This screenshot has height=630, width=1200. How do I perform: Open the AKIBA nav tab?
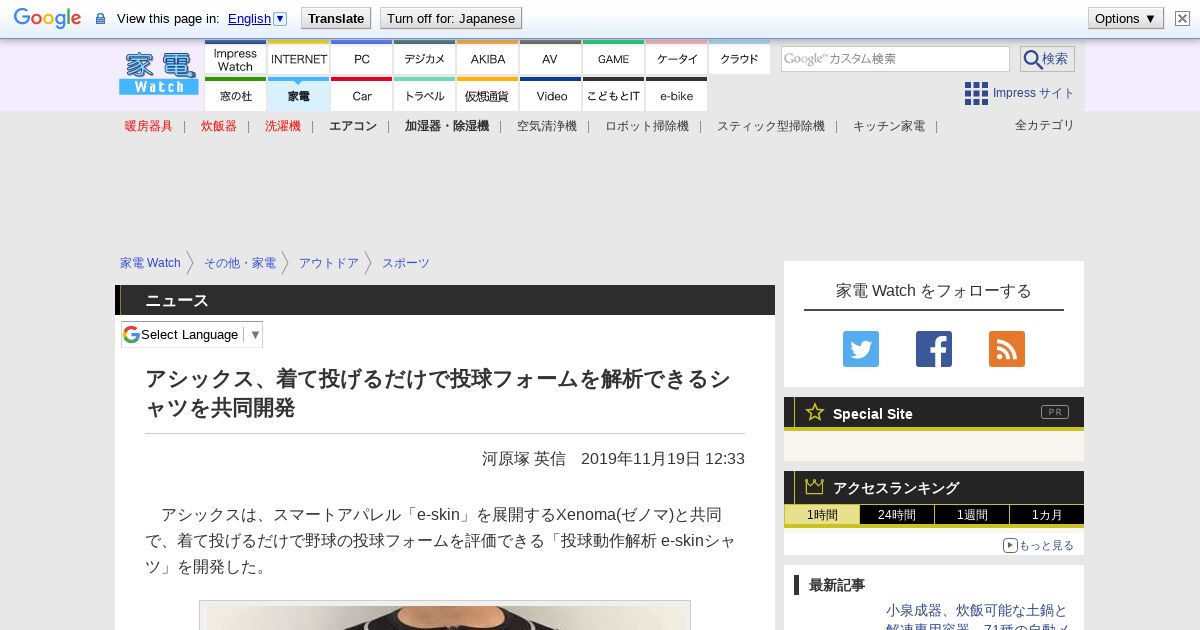click(x=488, y=59)
